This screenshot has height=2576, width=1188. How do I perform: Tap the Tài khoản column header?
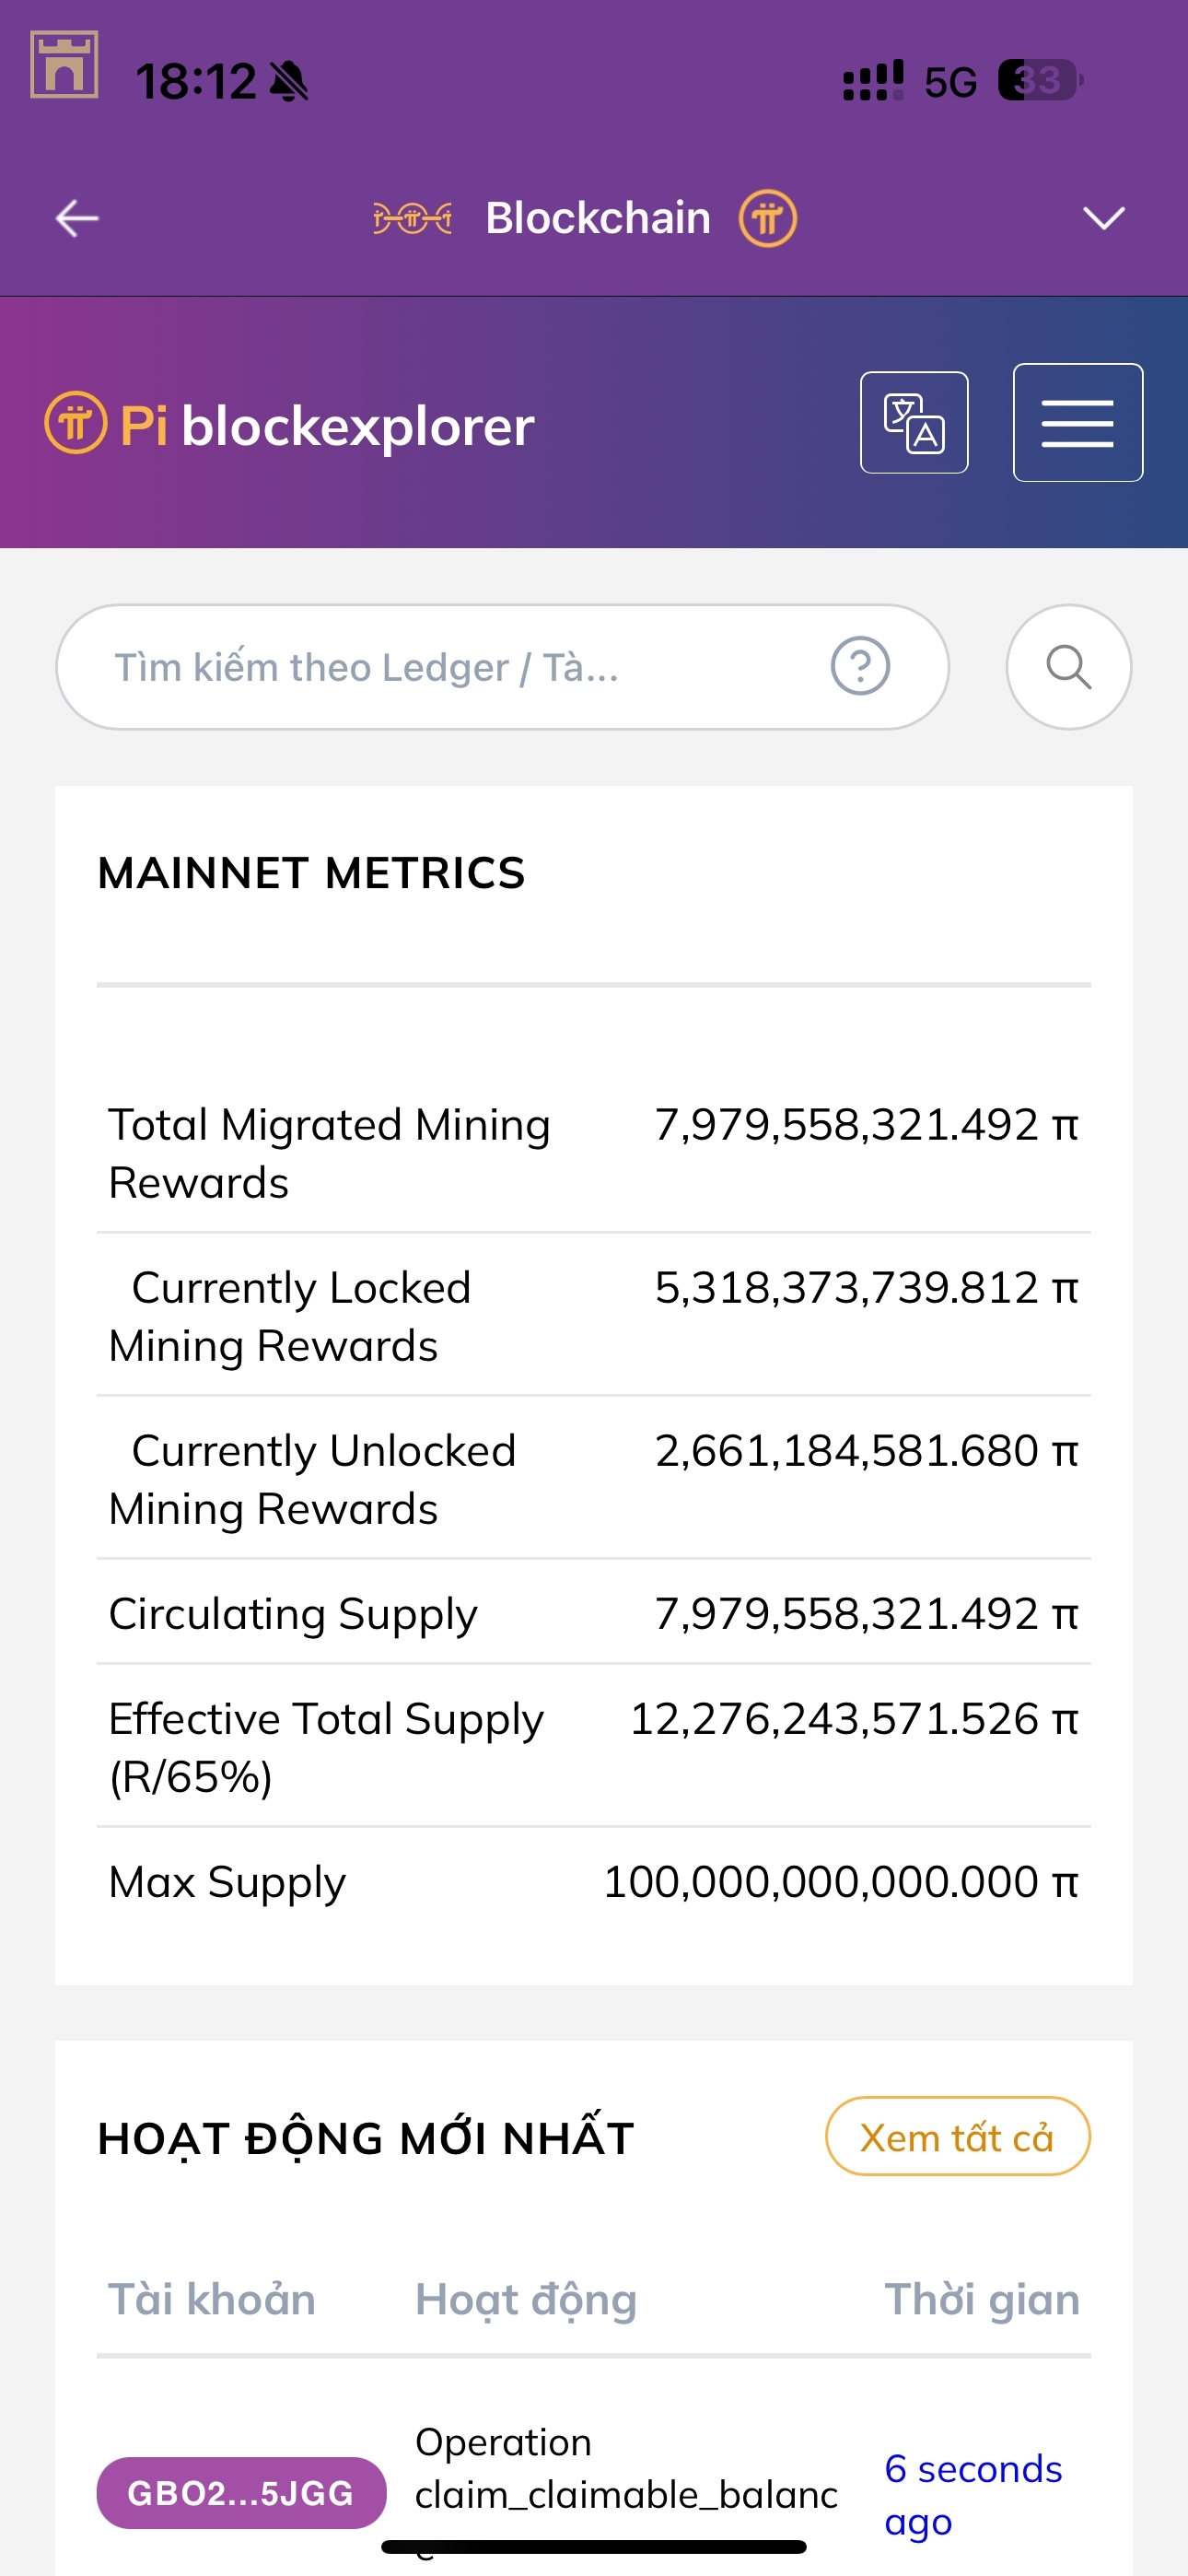(212, 2299)
